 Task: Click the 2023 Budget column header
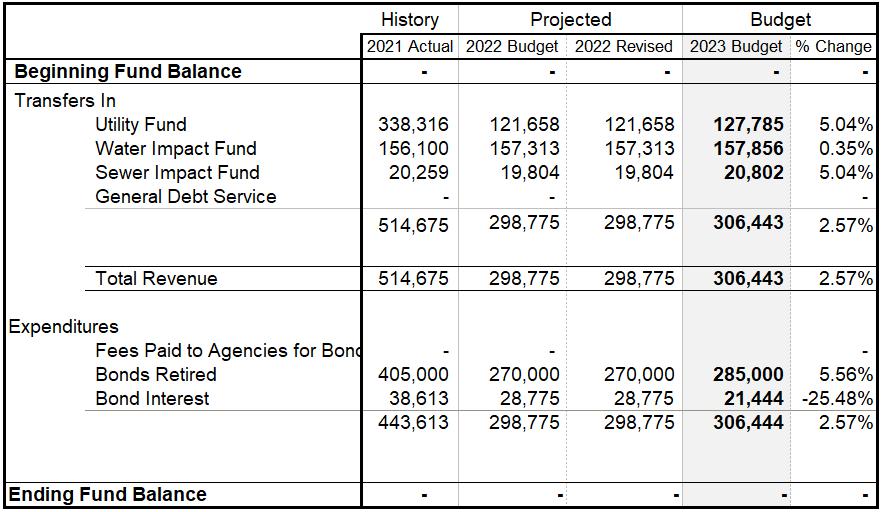pyautogui.click(x=736, y=47)
